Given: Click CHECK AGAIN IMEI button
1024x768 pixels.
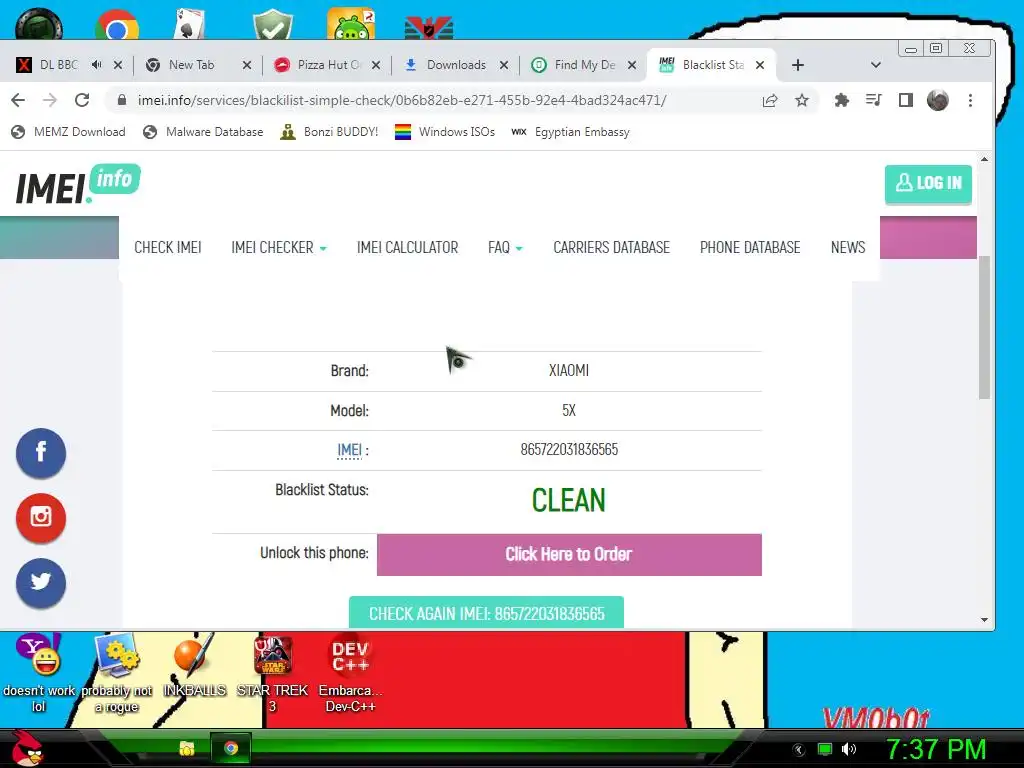Looking at the screenshot, I should coord(486,613).
